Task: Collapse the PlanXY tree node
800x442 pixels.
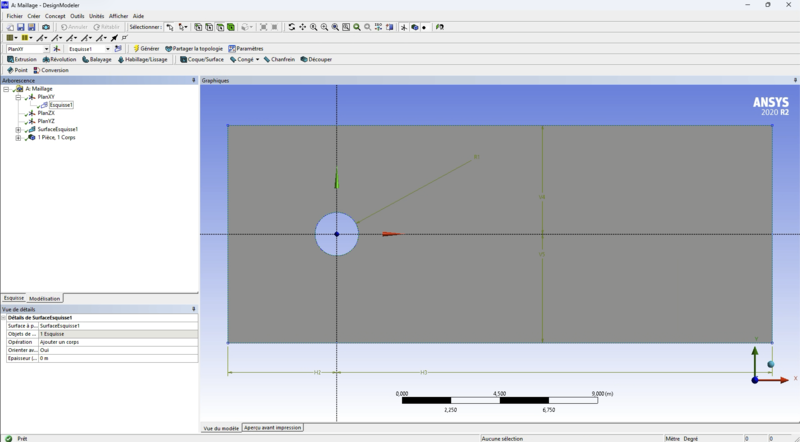Action: (x=18, y=97)
